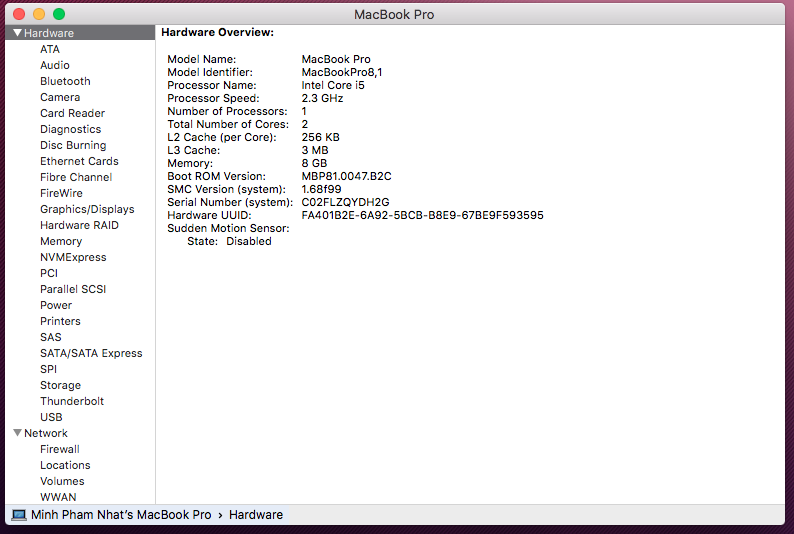This screenshot has width=794, height=534.
Task: Open the Bluetooth hardware section
Action: [65, 81]
